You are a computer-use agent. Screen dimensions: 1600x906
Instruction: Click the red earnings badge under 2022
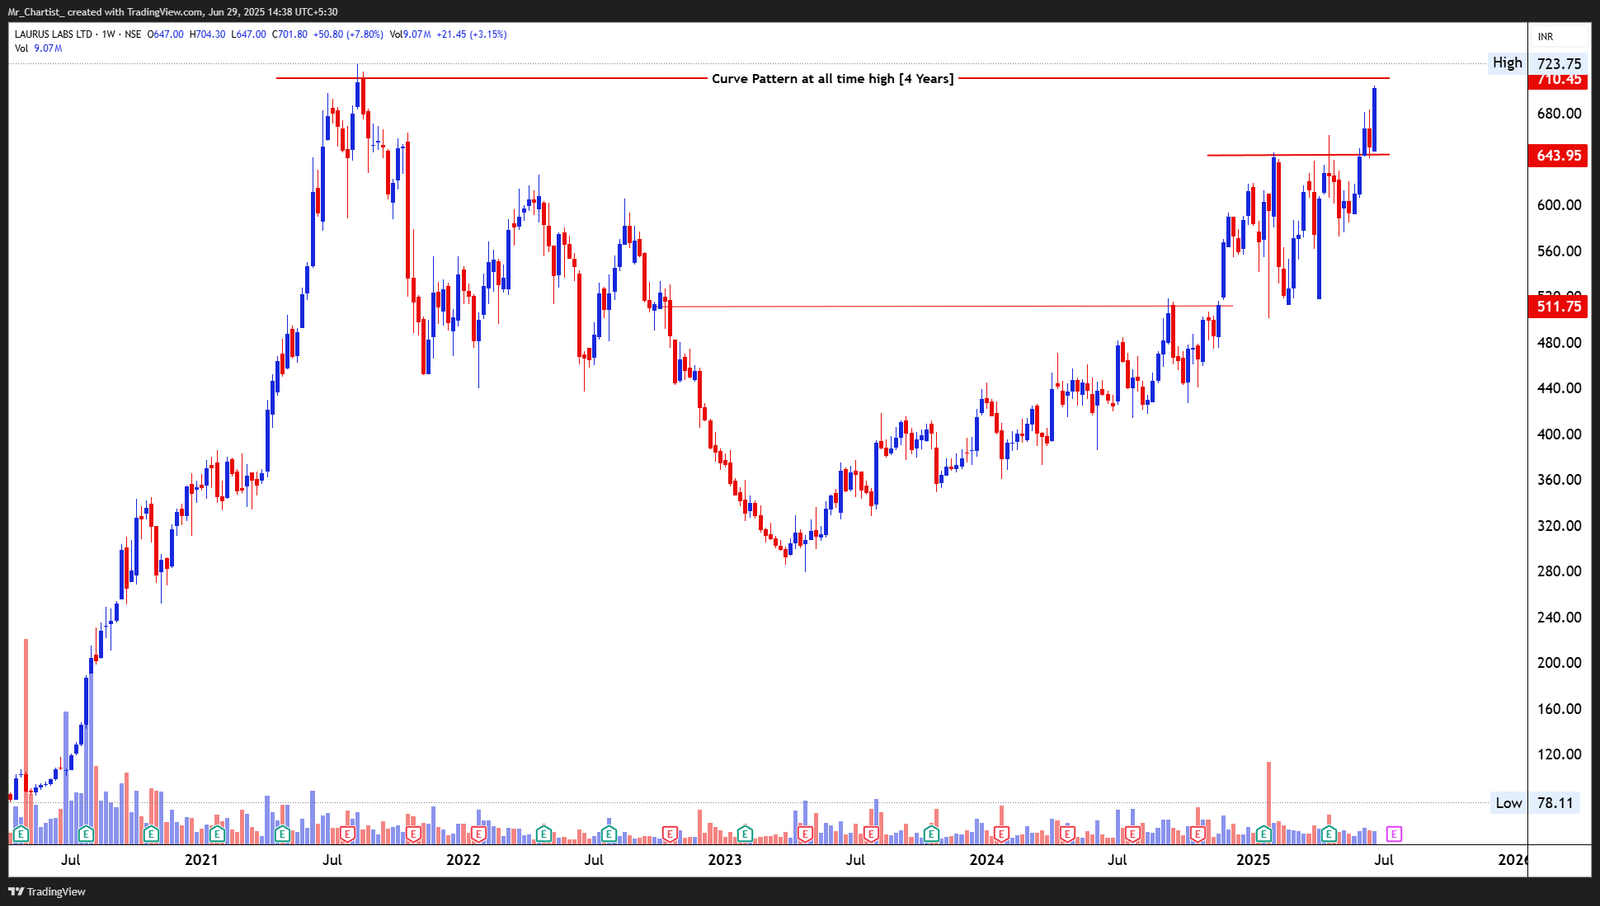point(479,832)
